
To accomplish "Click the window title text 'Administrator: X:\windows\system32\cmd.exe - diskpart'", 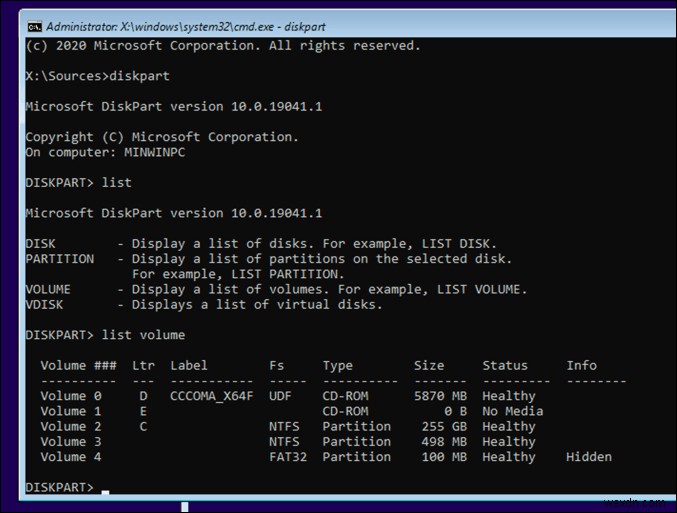I will (x=186, y=27).
